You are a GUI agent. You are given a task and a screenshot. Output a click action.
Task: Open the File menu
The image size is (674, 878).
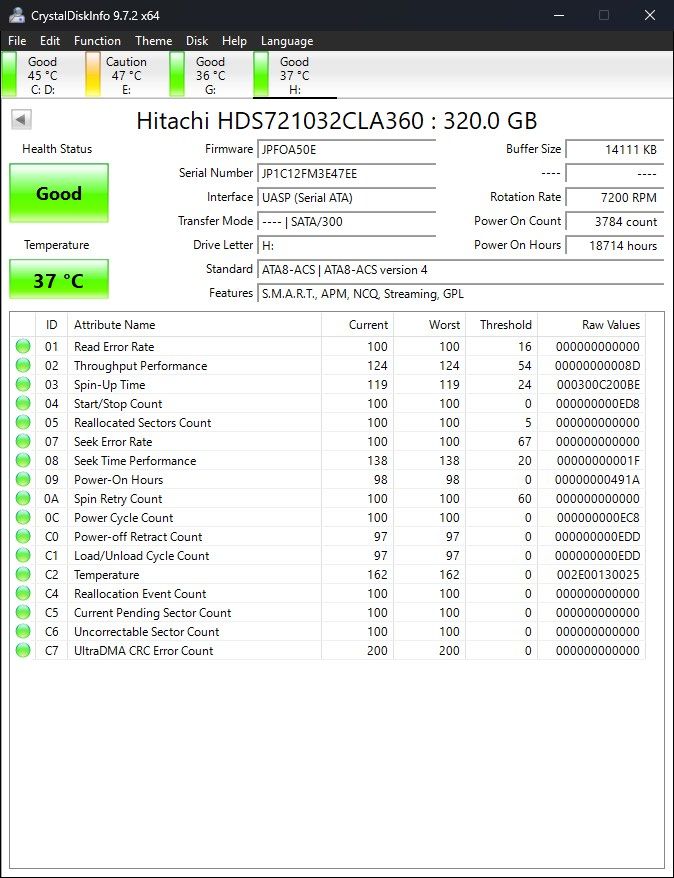(x=17, y=41)
